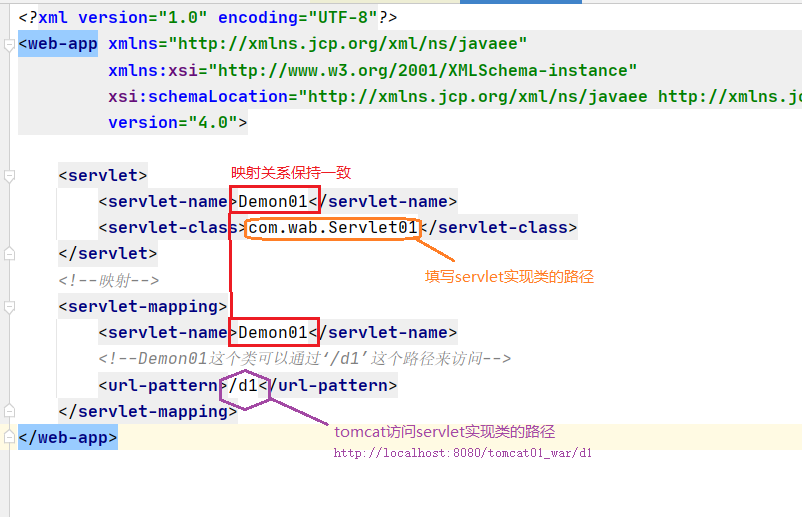Collapse the closing servlet-mapping fold marker
This screenshot has height=517, width=802.
coord(9,411)
